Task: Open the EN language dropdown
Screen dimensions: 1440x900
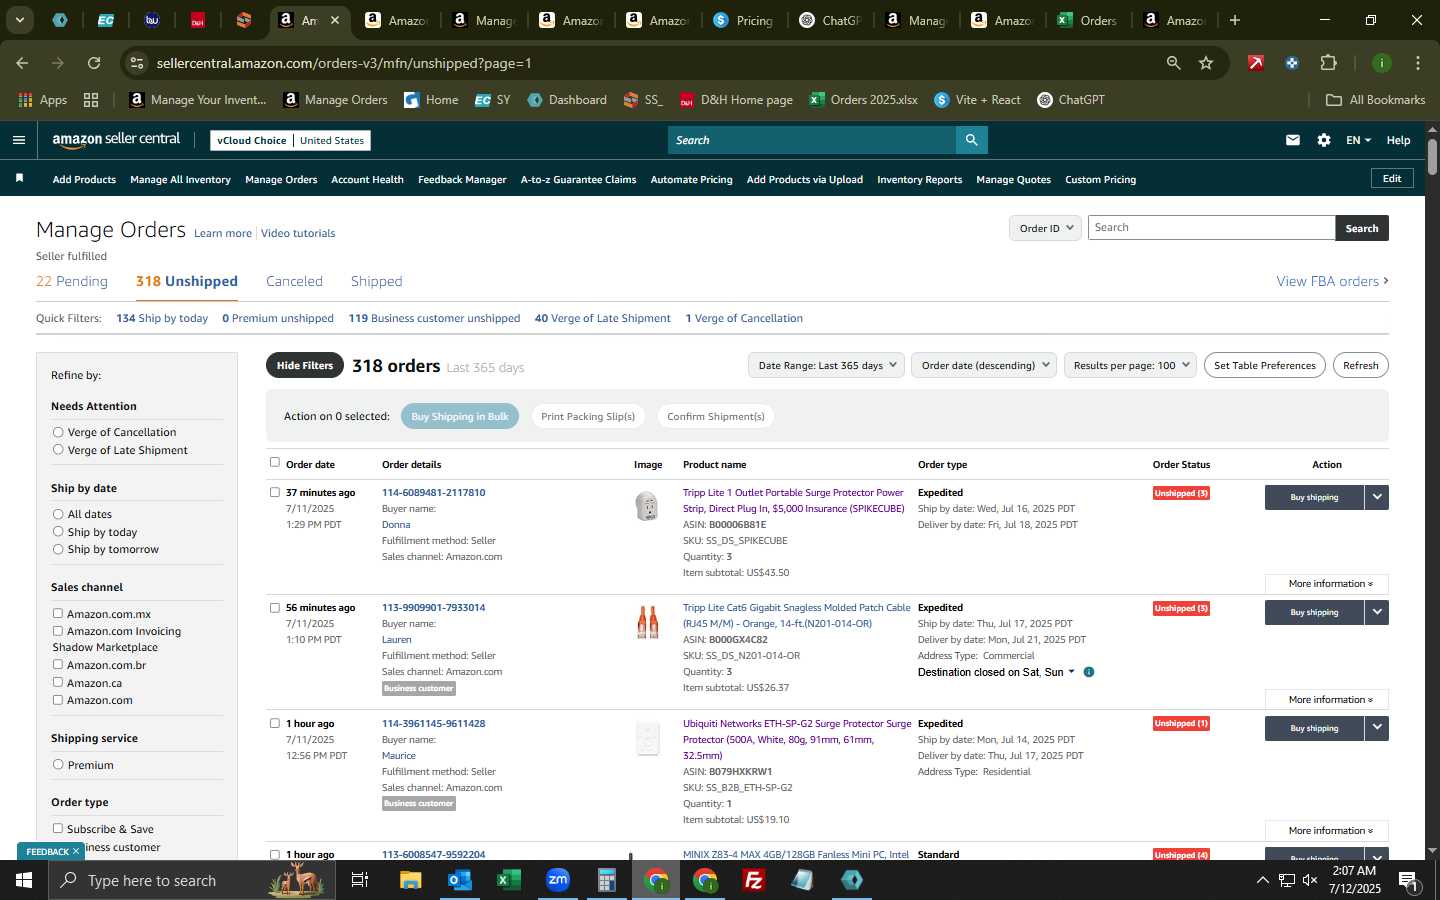Action: coord(1358,140)
